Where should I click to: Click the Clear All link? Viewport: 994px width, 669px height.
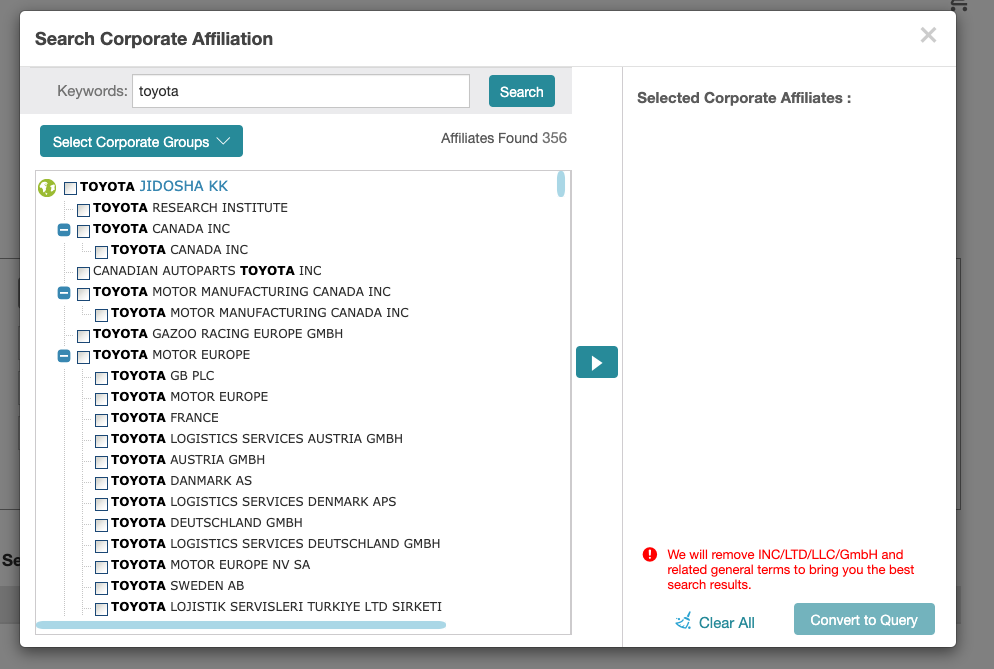726,623
